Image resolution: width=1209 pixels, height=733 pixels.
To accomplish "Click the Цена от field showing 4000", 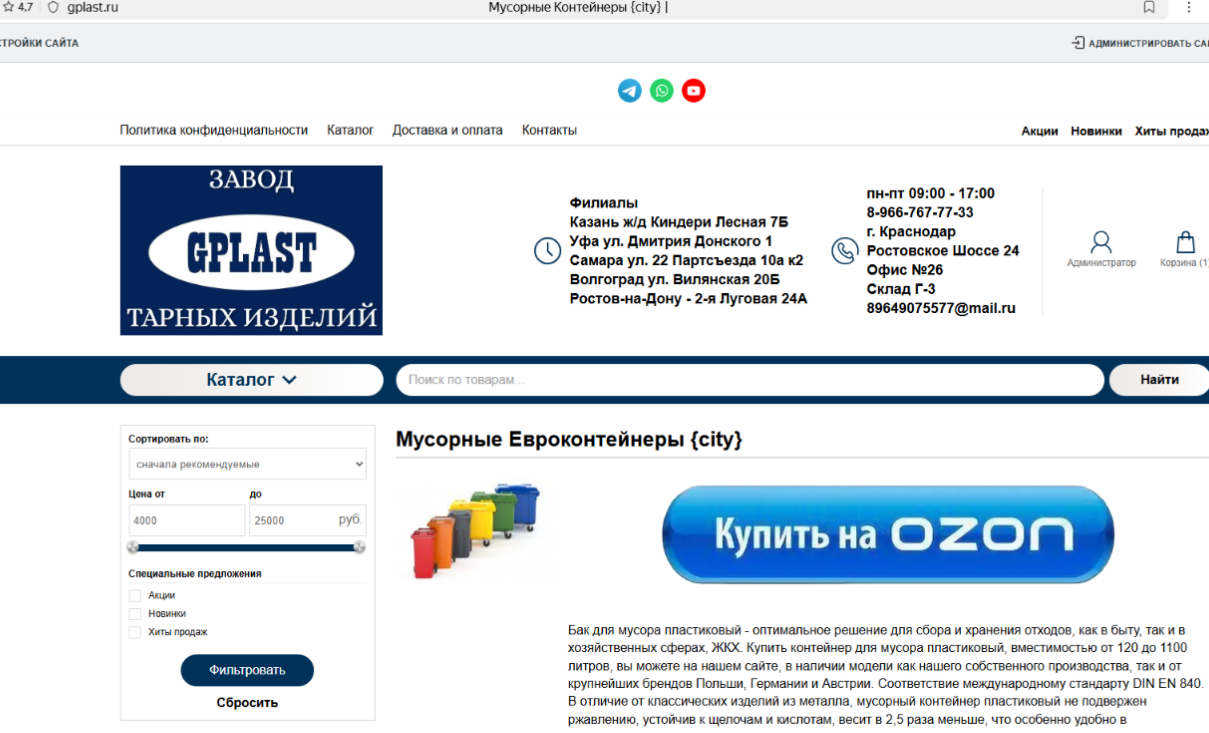I will coord(187,520).
